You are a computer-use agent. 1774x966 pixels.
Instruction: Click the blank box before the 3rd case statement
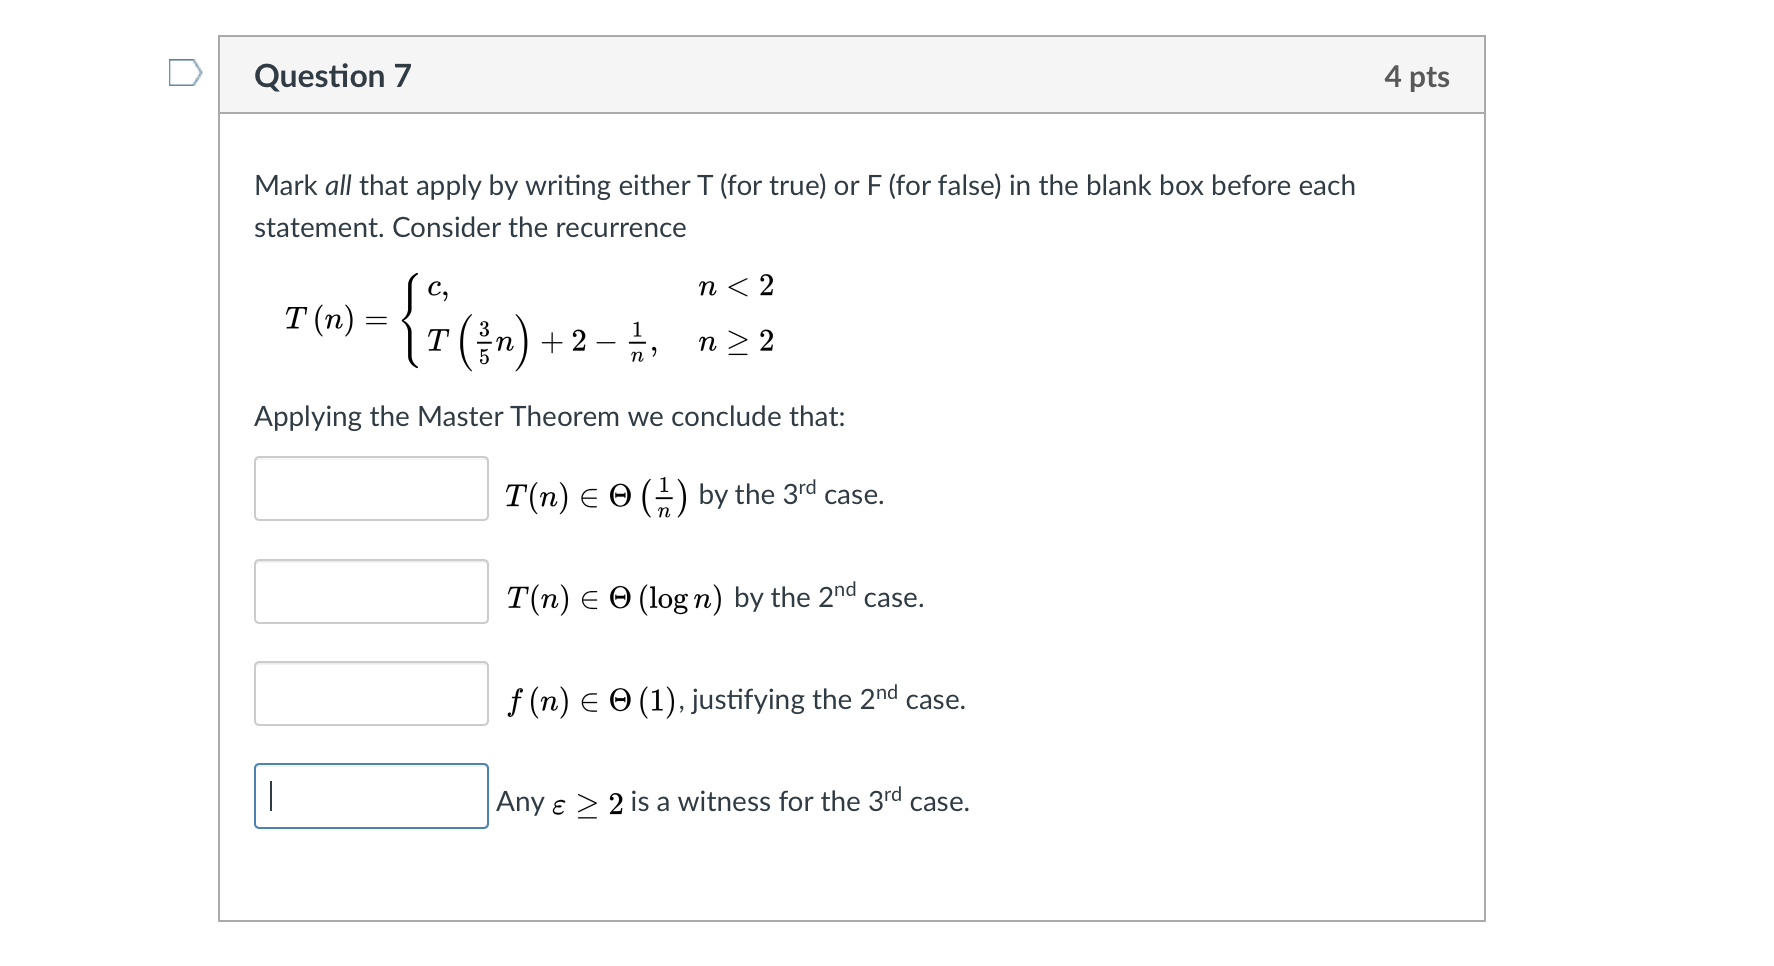[x=371, y=489]
